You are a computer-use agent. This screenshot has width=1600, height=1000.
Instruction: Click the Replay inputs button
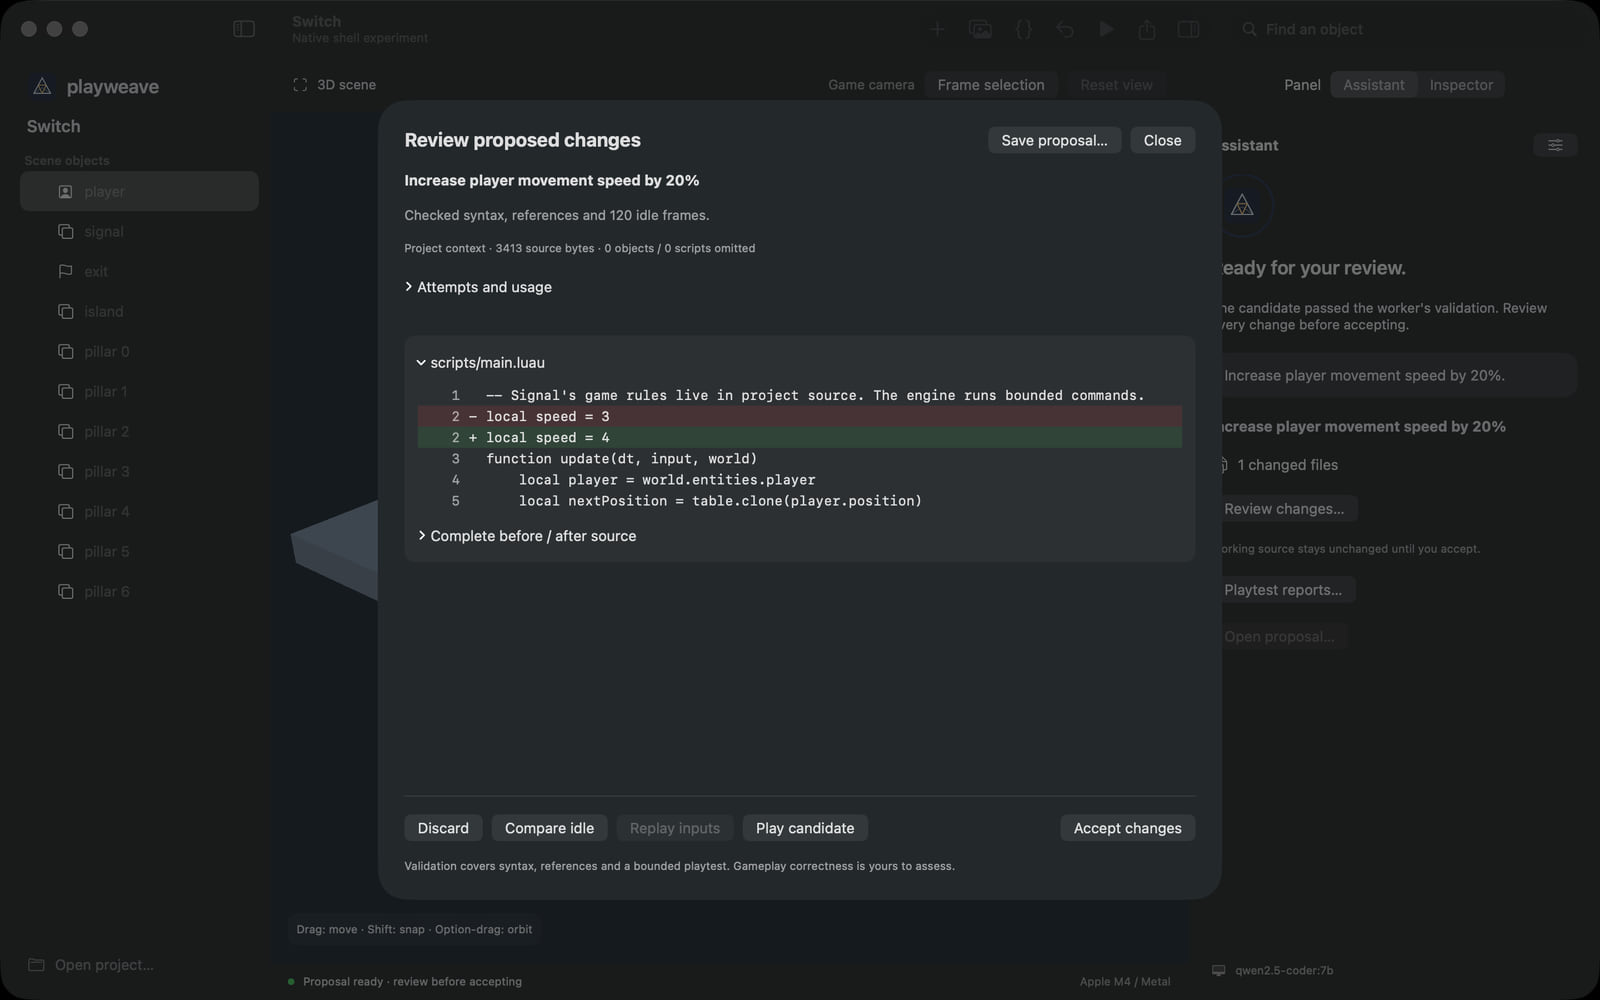pos(675,828)
